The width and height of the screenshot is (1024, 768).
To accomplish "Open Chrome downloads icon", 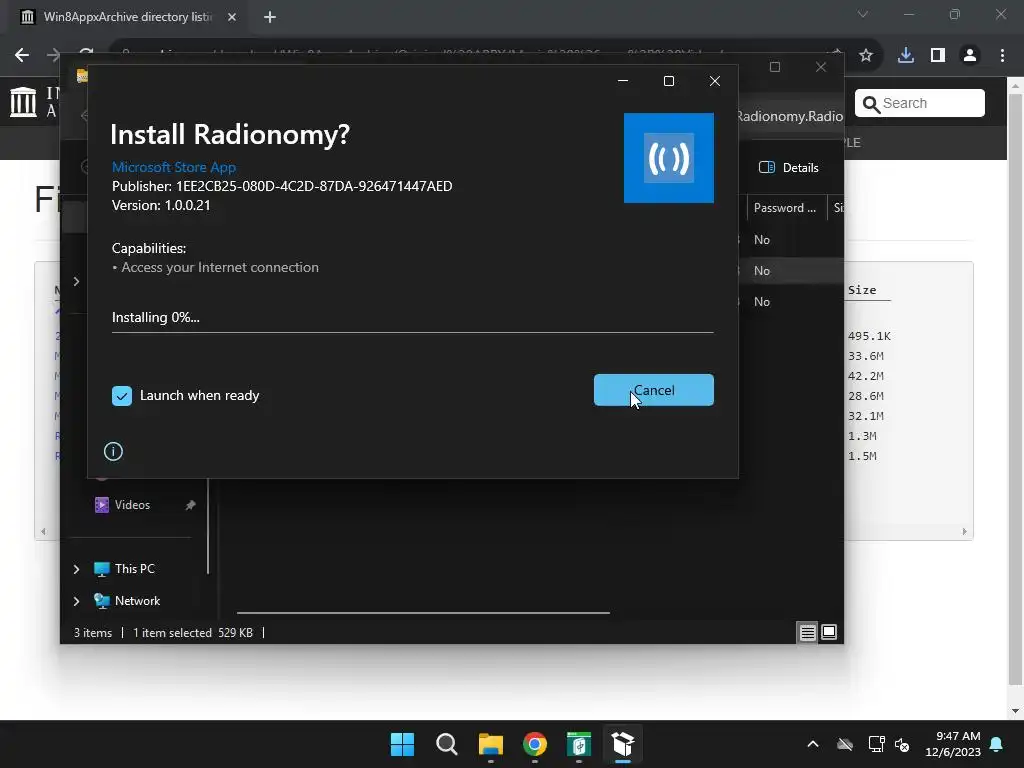I will (x=905, y=56).
